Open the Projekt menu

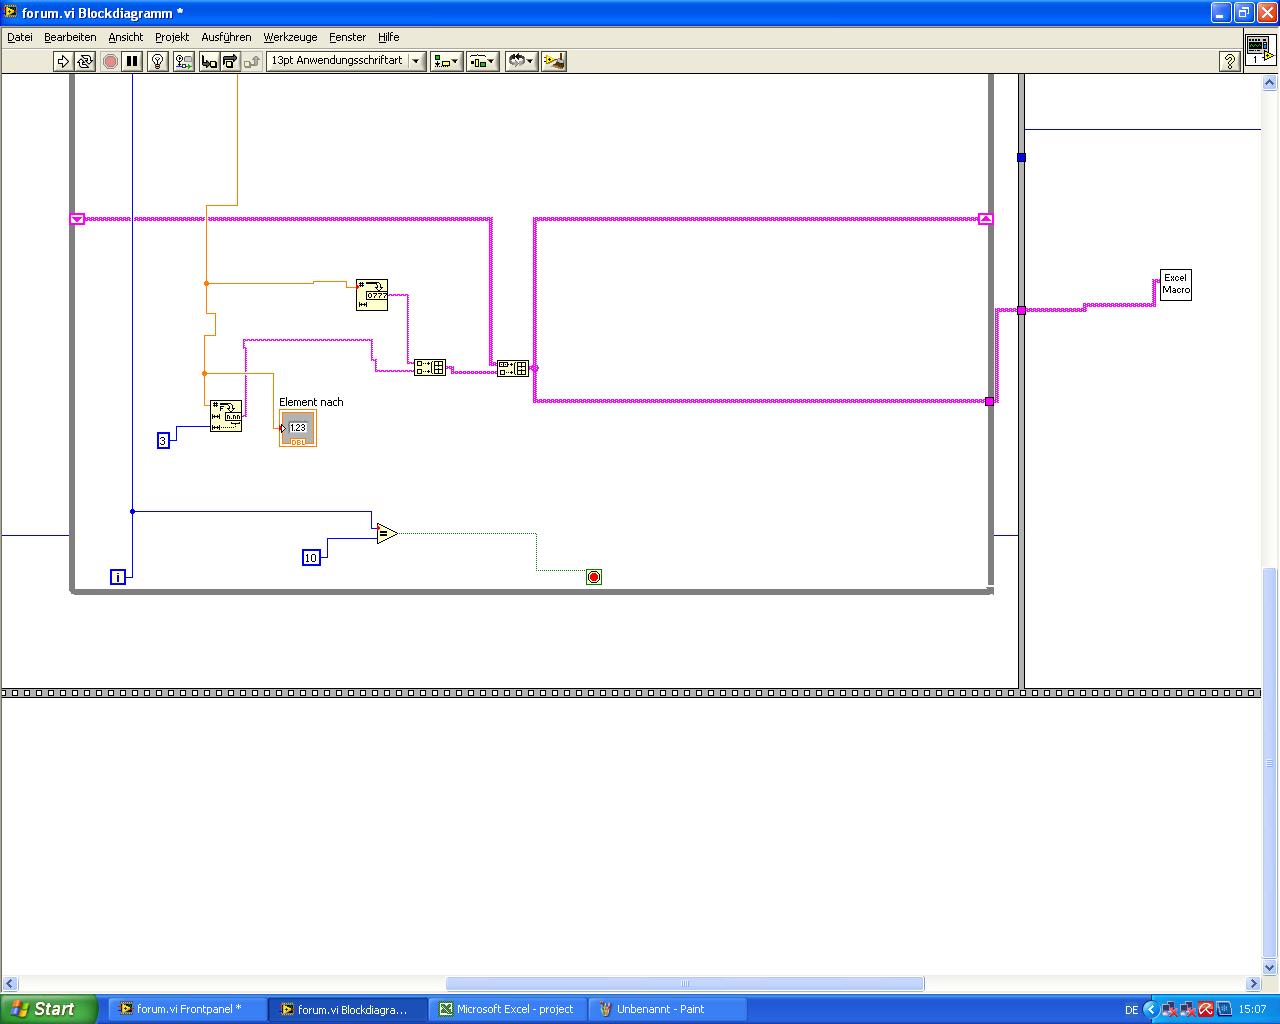(x=172, y=37)
